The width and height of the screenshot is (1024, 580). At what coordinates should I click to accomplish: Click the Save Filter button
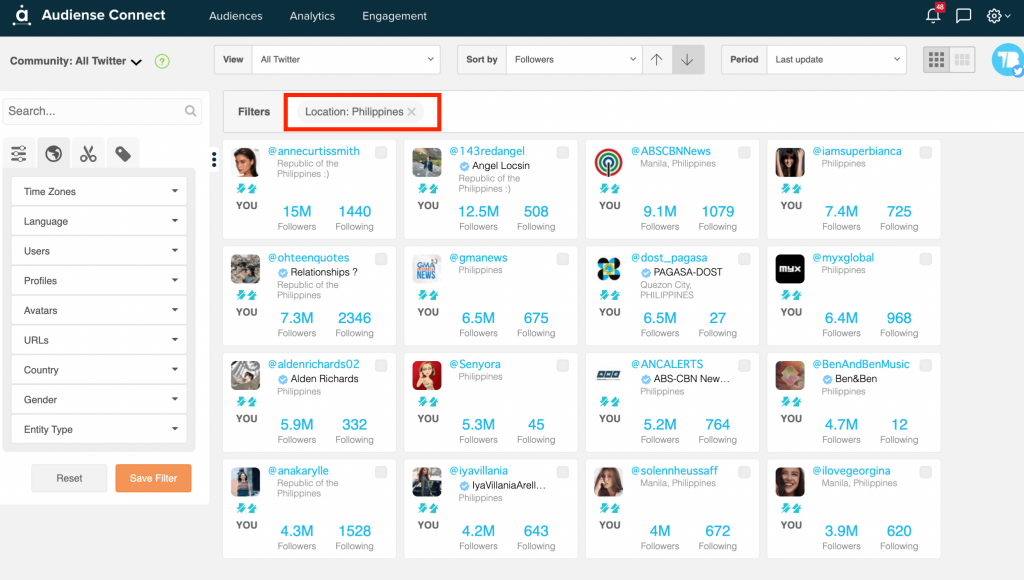tap(153, 478)
